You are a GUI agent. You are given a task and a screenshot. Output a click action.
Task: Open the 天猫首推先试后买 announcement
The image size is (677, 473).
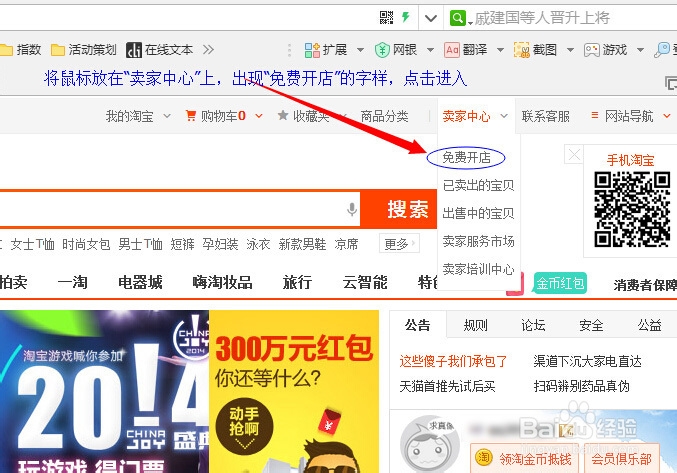[447, 386]
